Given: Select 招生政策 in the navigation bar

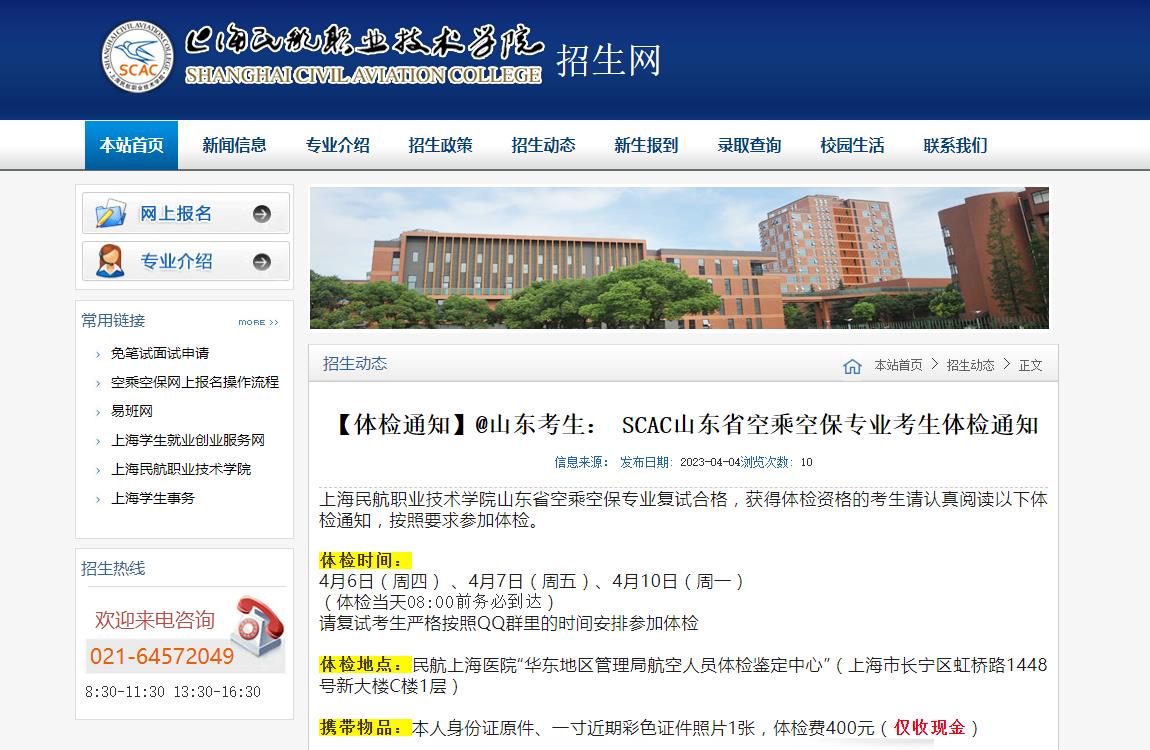Looking at the screenshot, I should pos(440,145).
